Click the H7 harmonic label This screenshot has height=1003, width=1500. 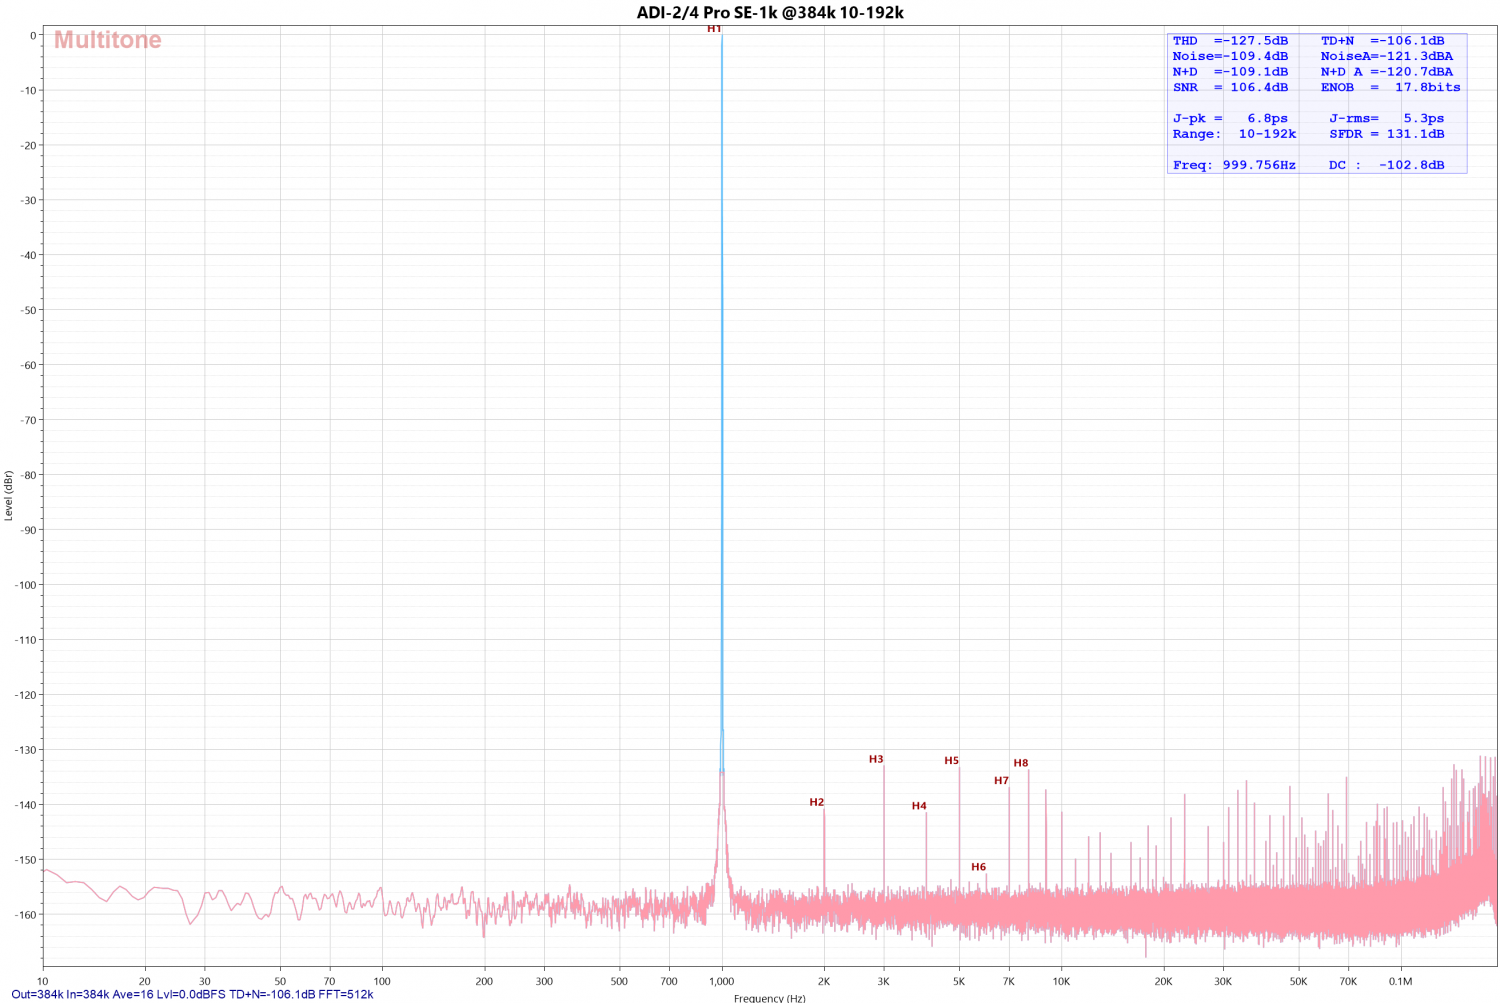(1001, 781)
